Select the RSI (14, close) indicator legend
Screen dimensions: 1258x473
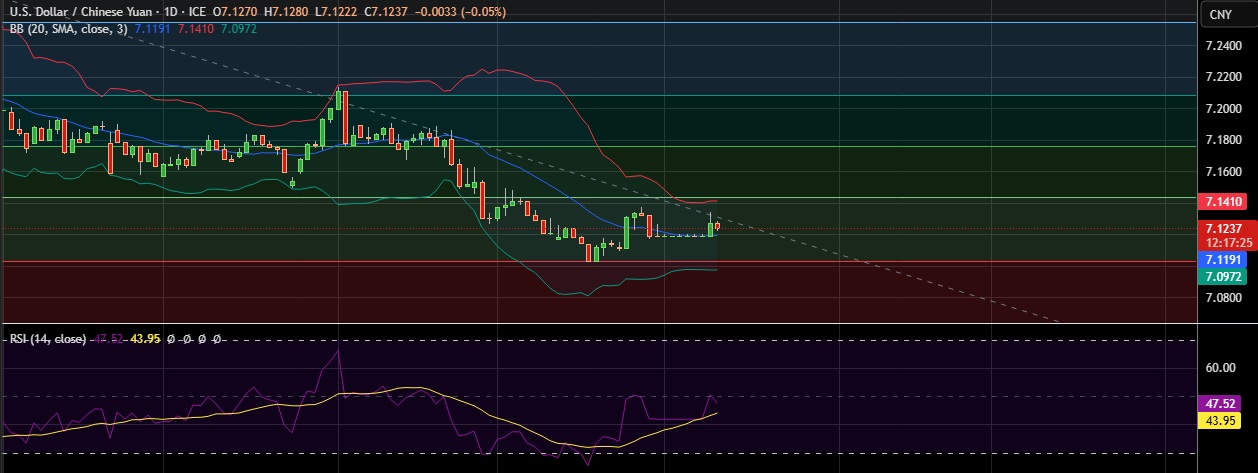pos(47,340)
